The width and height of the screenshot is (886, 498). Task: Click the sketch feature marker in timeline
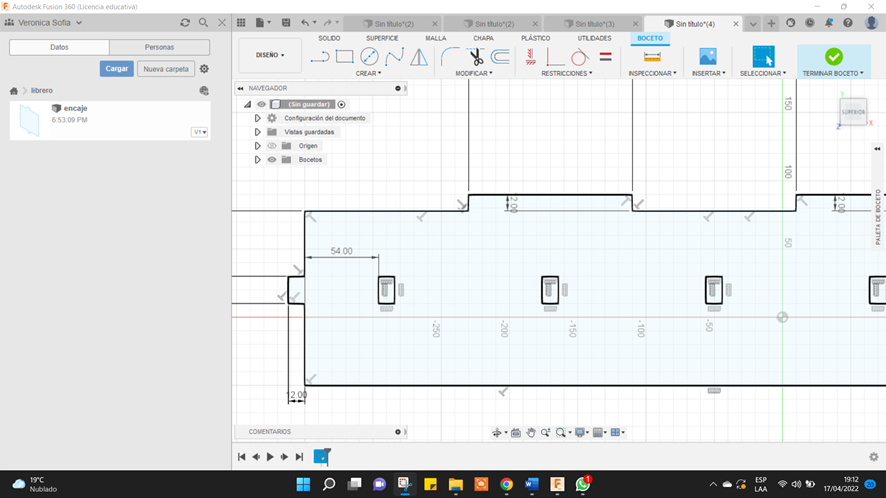(321, 456)
